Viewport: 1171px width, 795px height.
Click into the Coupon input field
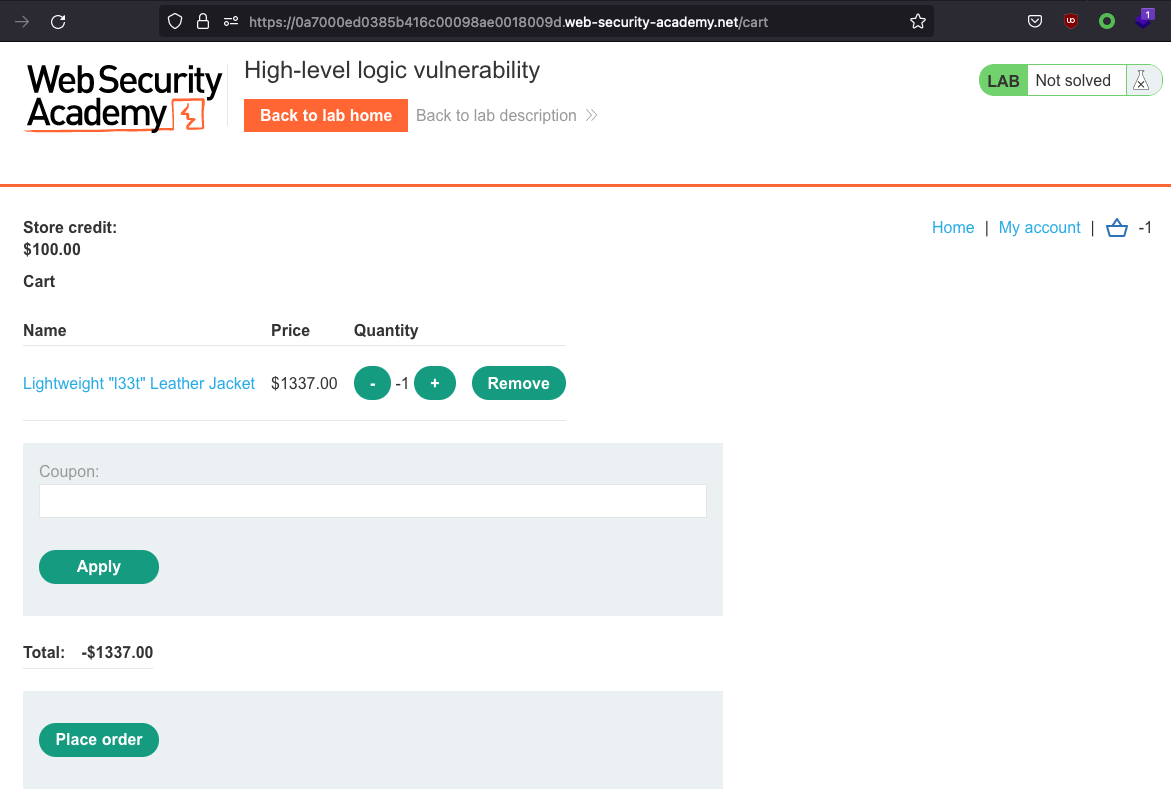pos(372,501)
